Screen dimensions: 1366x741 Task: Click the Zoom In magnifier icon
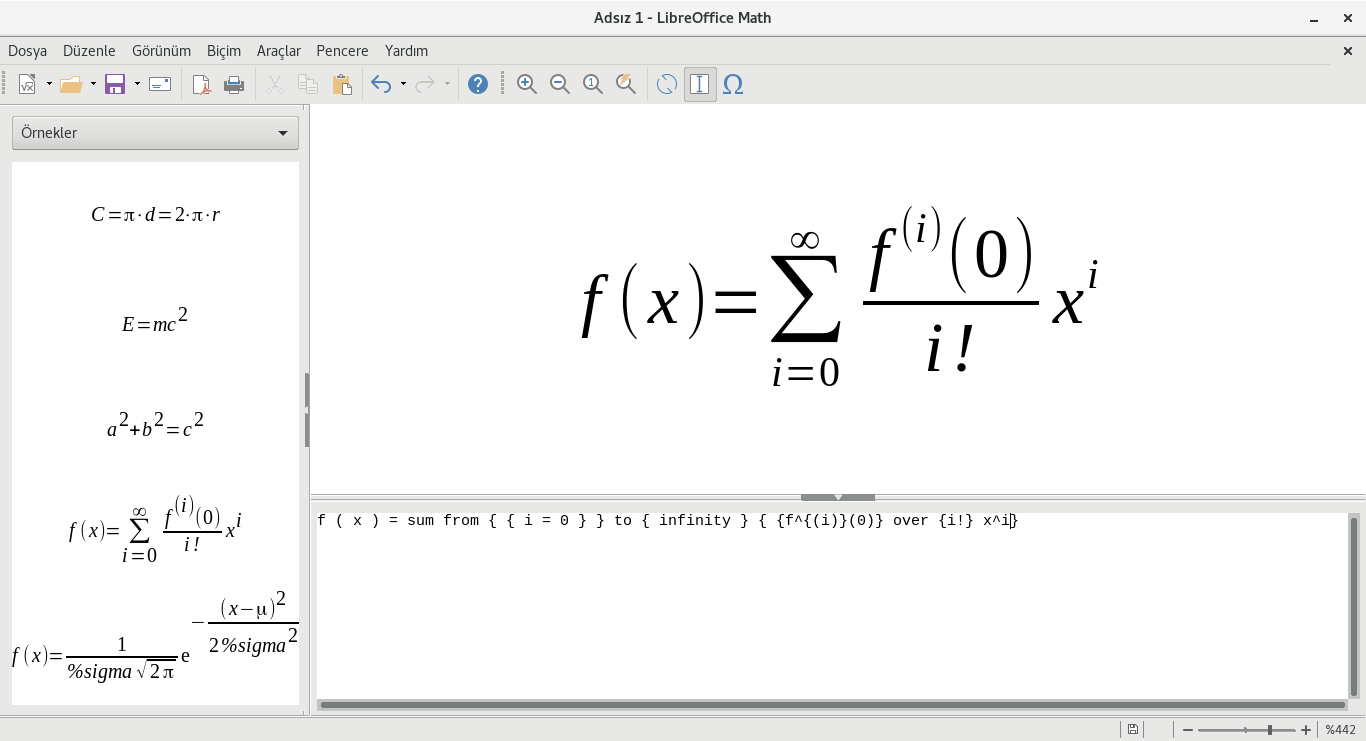[527, 85]
